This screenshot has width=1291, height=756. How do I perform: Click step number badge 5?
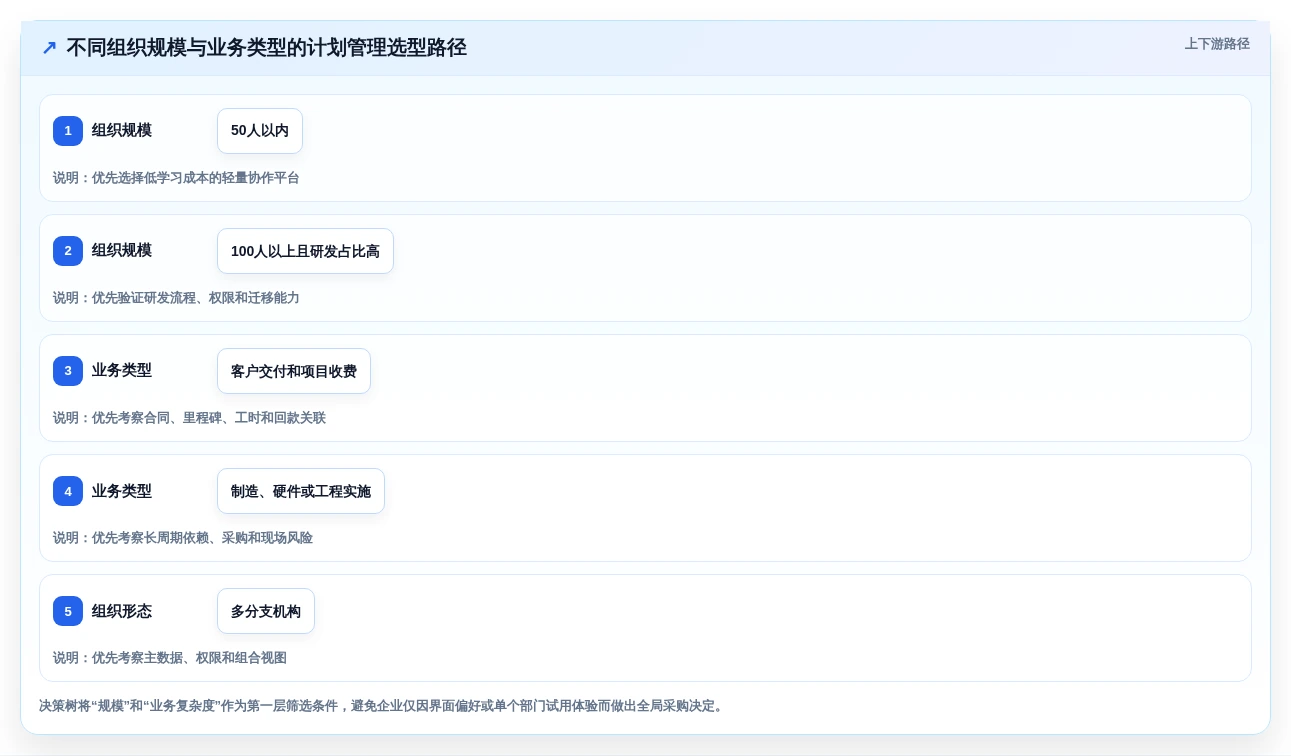(x=68, y=611)
